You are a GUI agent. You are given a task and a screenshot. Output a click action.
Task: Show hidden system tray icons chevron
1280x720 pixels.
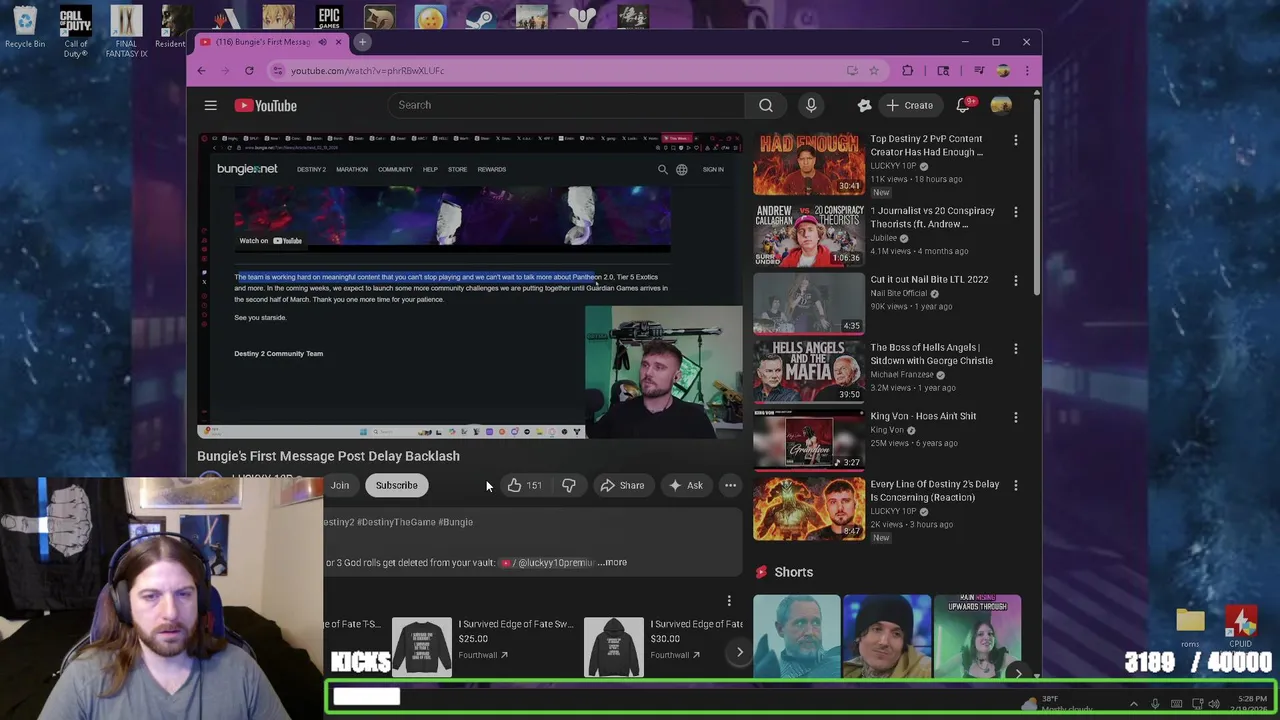pos(1133,704)
